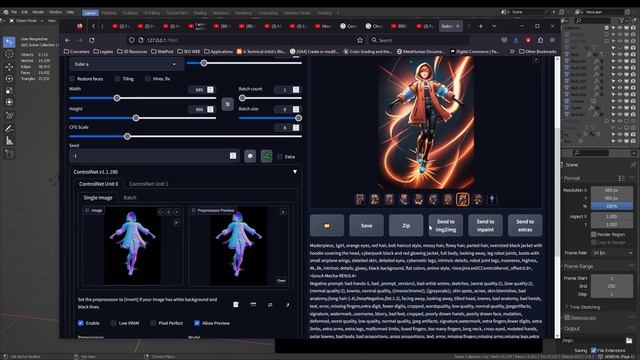Collapse the ControlNet v1.1.190 section
Image resolution: width=640 pixels, height=360 pixels.
pyautogui.click(x=295, y=172)
